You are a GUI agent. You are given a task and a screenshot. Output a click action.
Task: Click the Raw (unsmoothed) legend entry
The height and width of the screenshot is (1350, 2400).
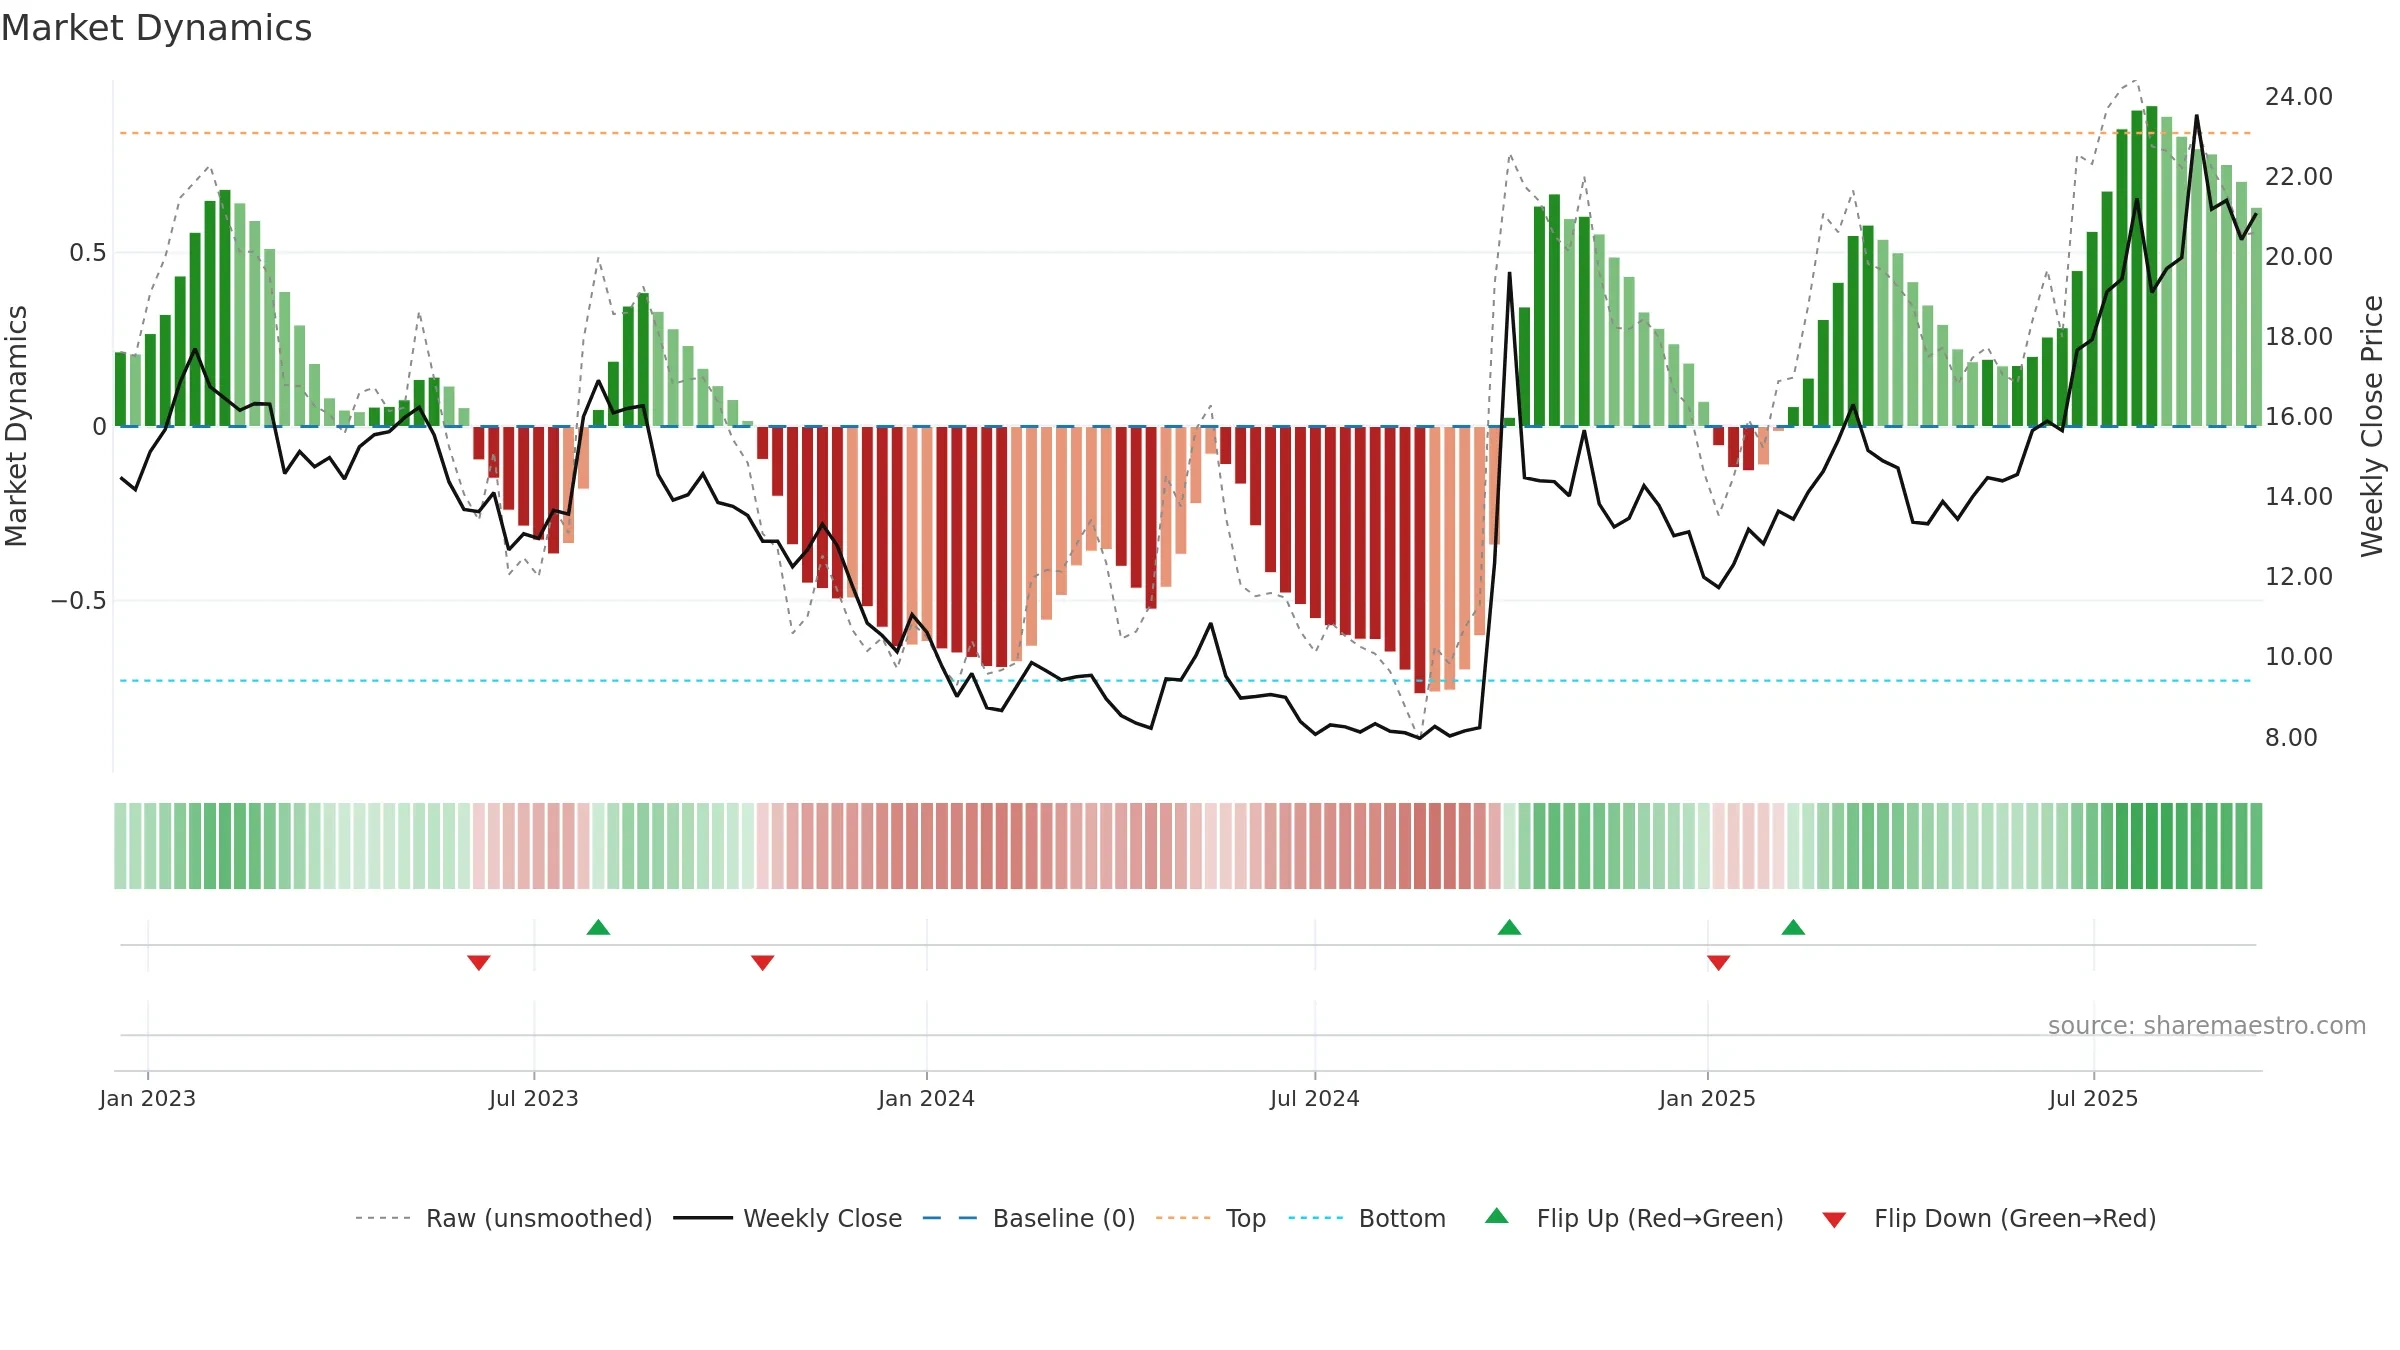coord(503,1218)
